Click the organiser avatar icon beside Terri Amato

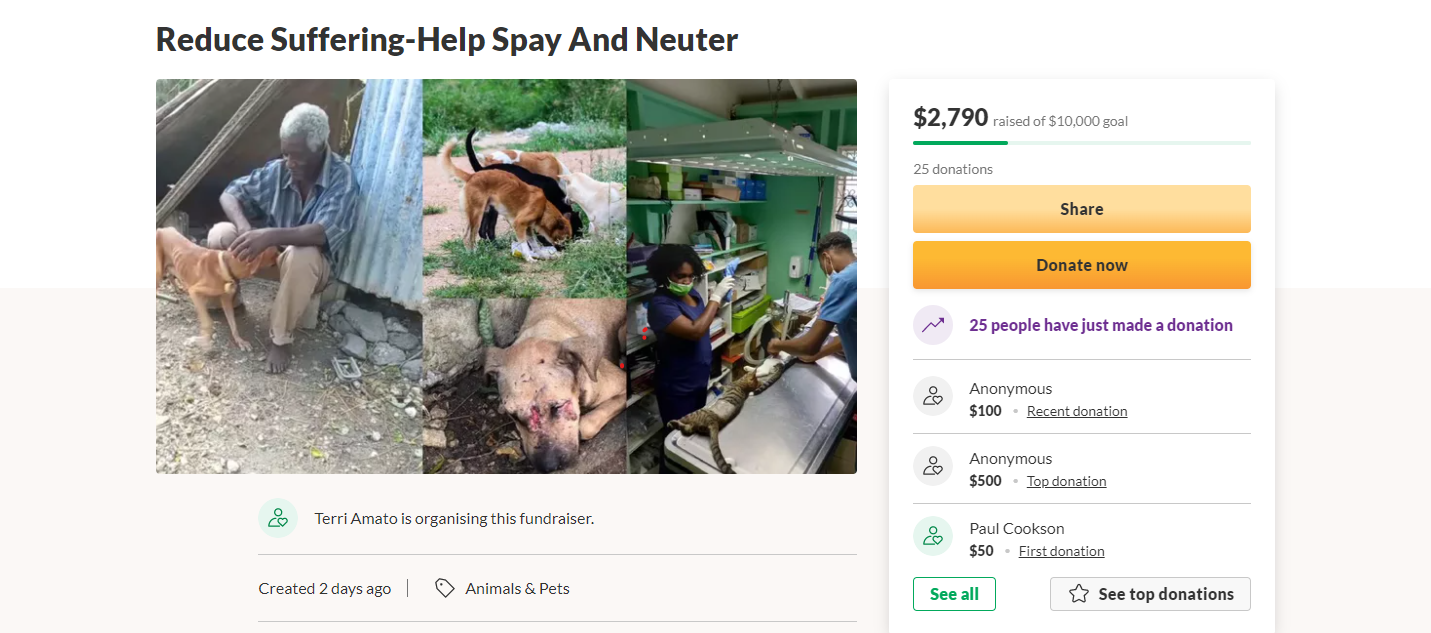tap(278, 518)
